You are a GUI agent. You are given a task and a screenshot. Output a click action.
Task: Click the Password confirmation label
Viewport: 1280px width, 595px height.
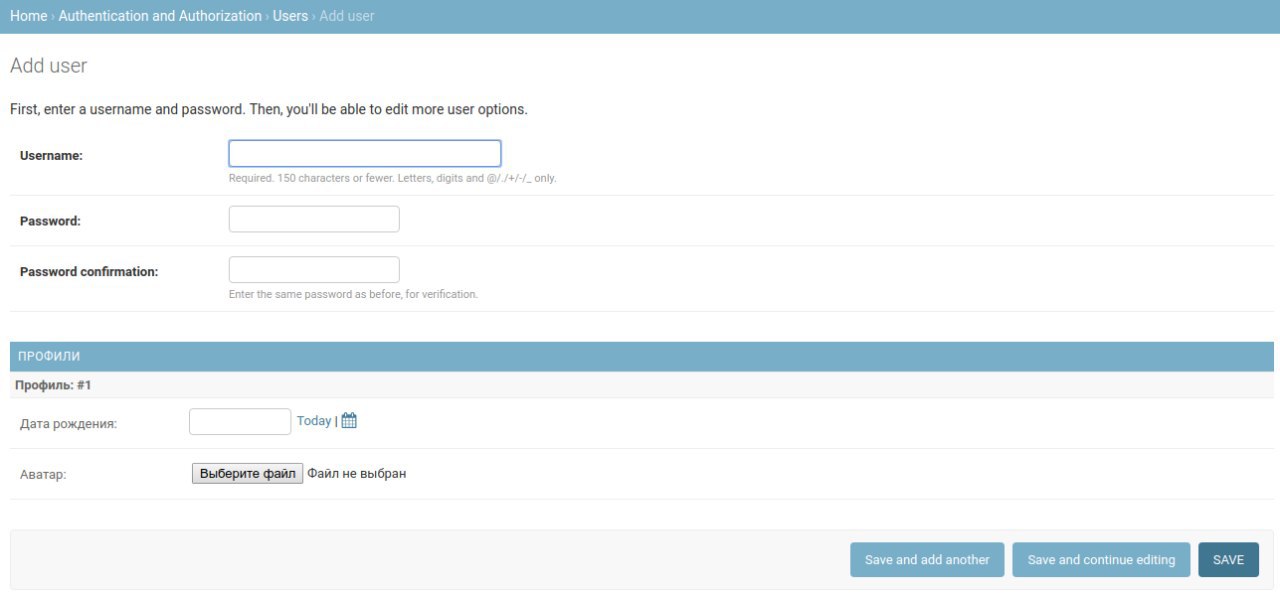click(x=89, y=271)
